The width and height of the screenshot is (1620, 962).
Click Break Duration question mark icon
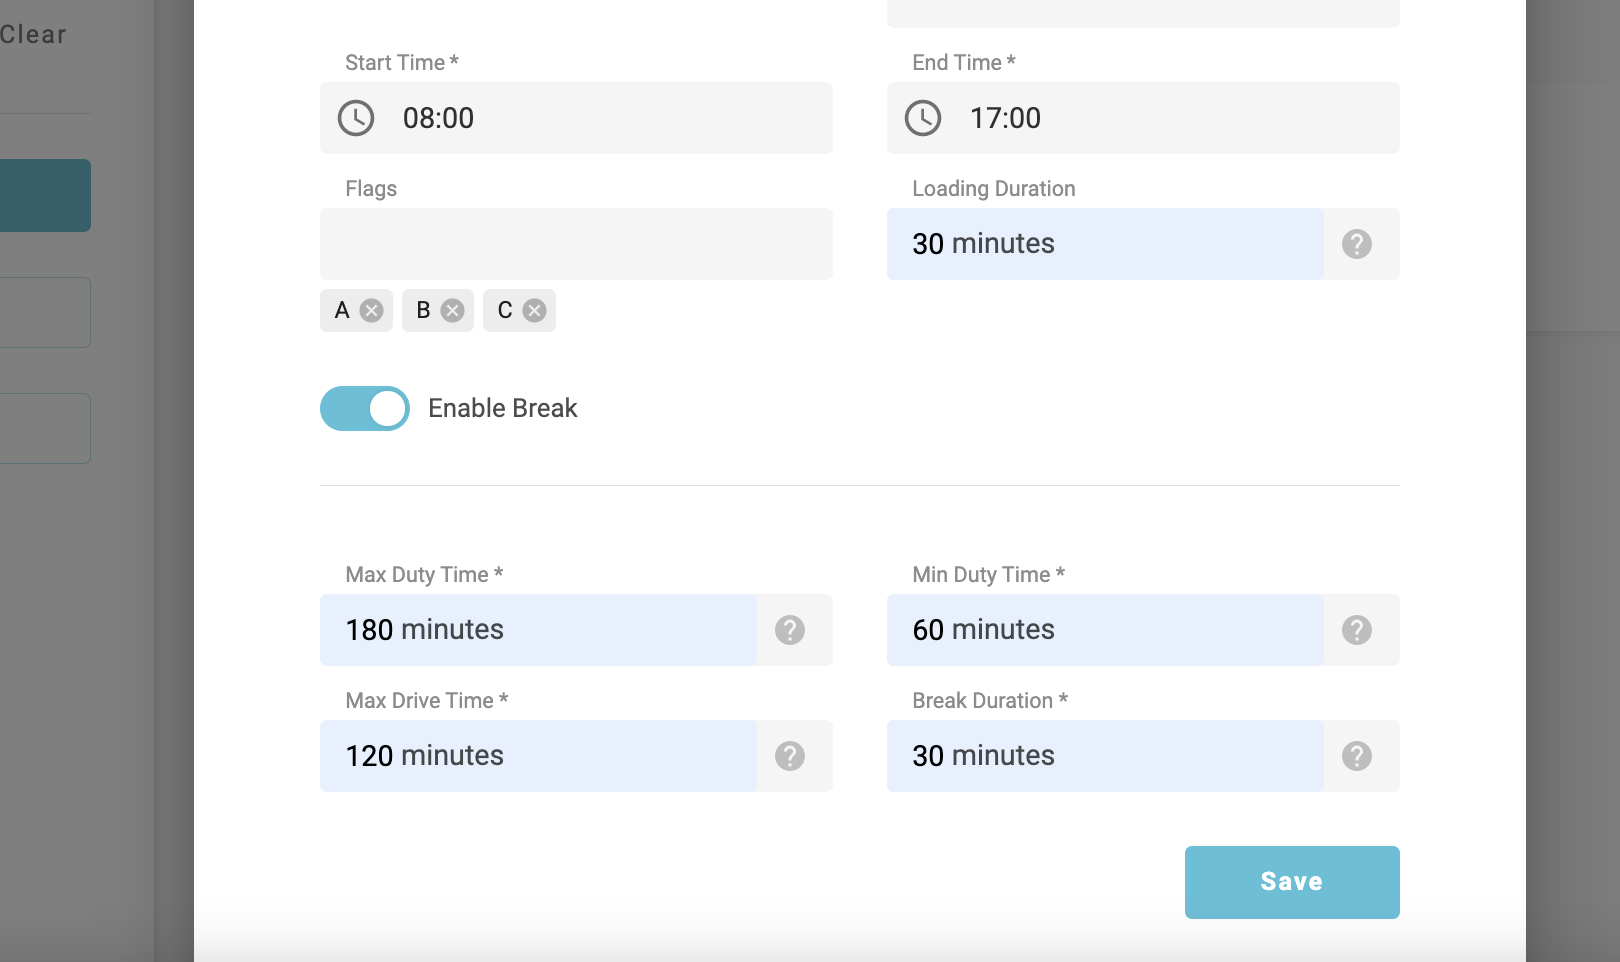(x=1357, y=756)
